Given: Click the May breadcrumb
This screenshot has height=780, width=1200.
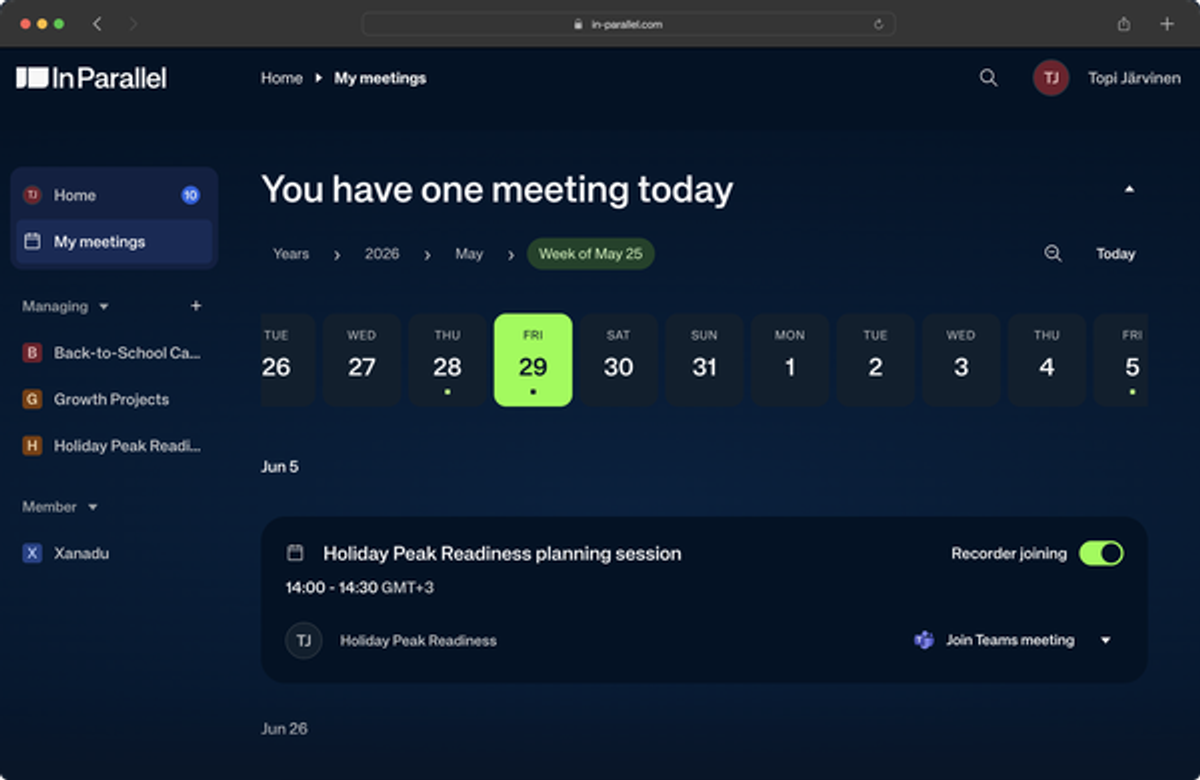Looking at the screenshot, I should 469,254.
